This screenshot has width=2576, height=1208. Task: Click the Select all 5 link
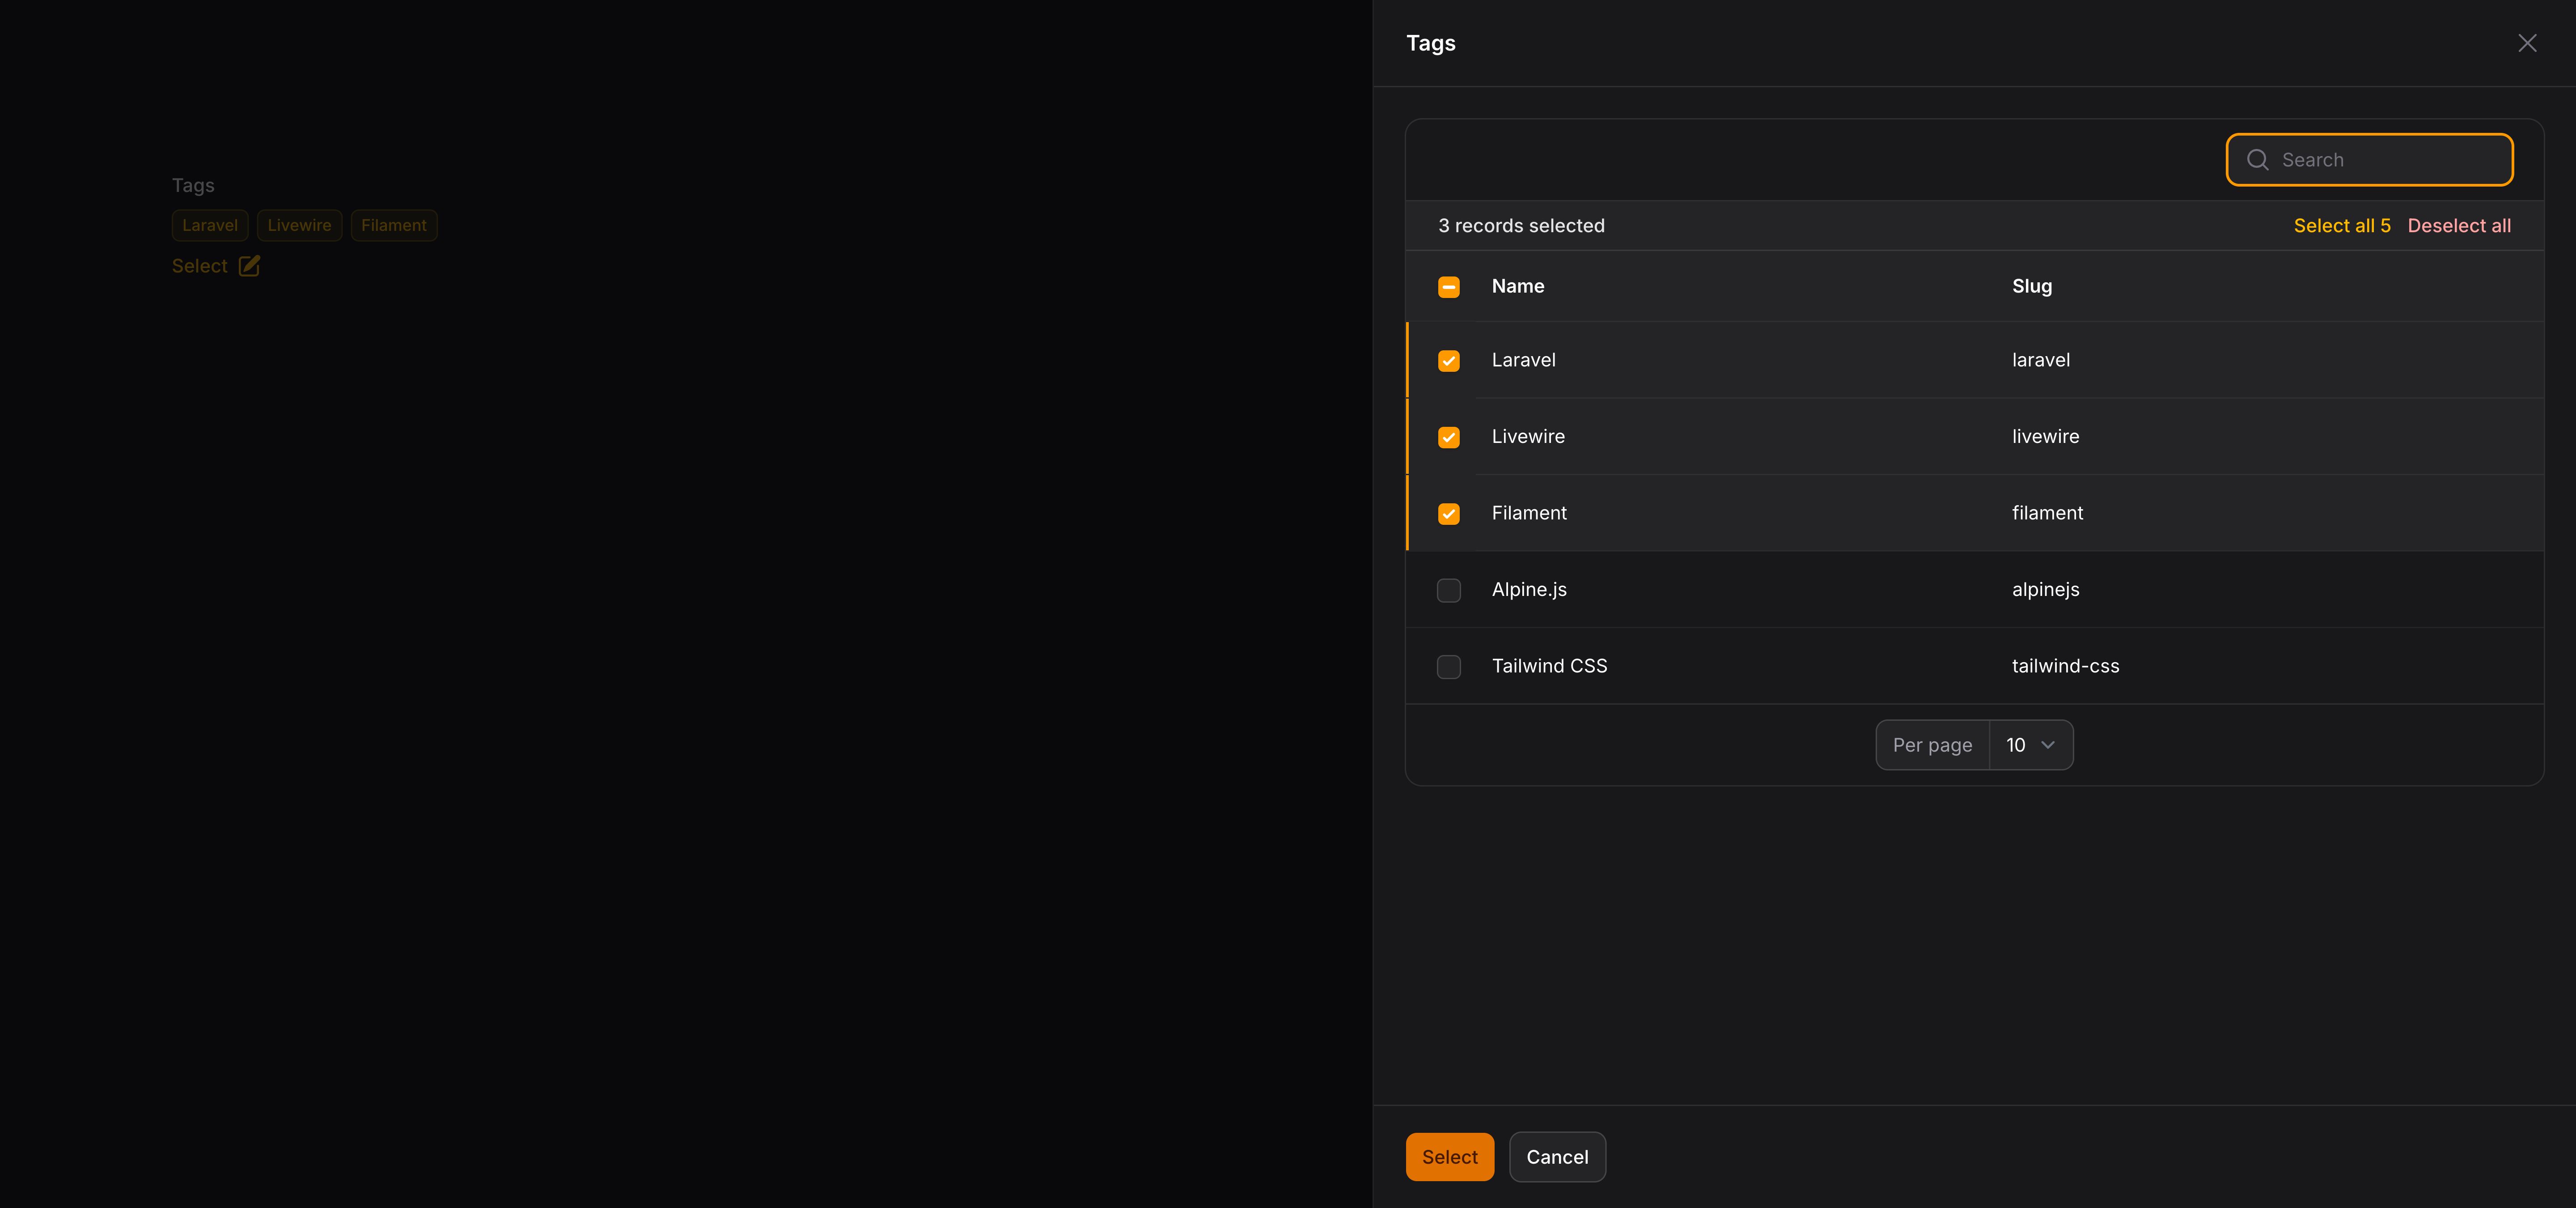2342,226
